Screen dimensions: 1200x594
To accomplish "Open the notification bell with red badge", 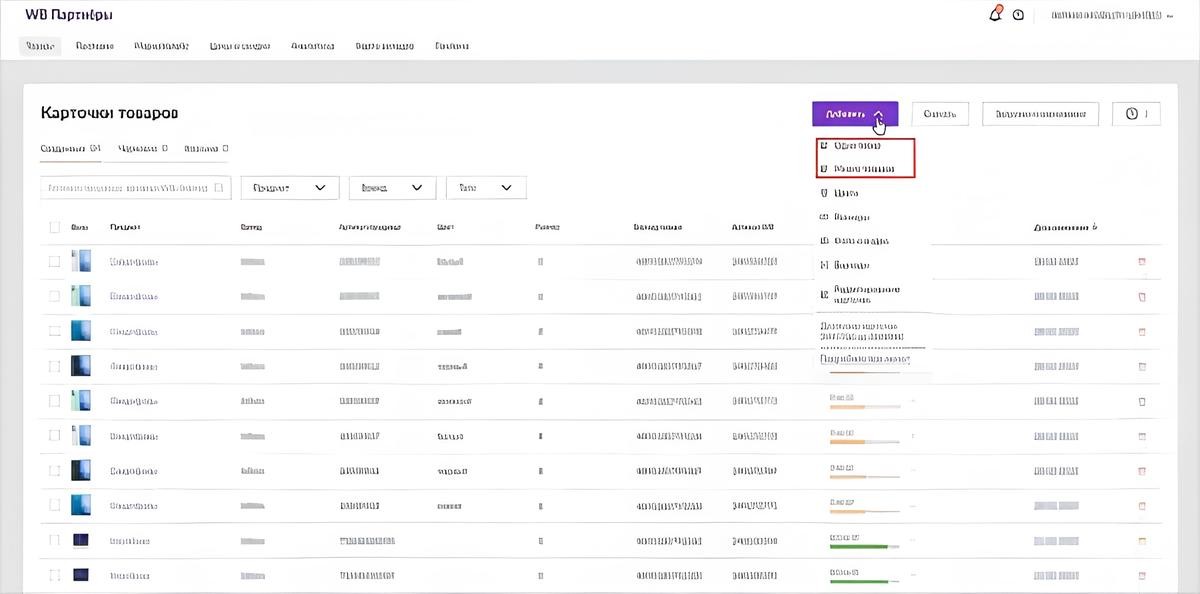I will [995, 14].
